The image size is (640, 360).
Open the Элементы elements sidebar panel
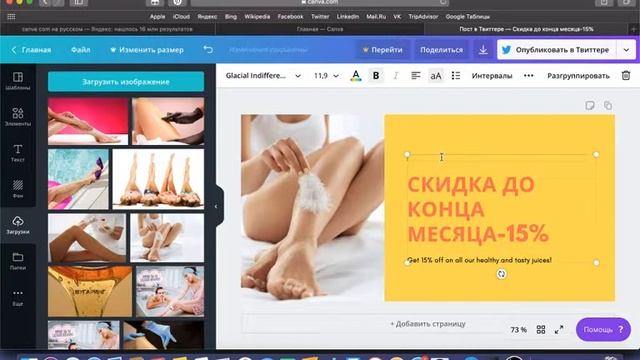click(18, 117)
